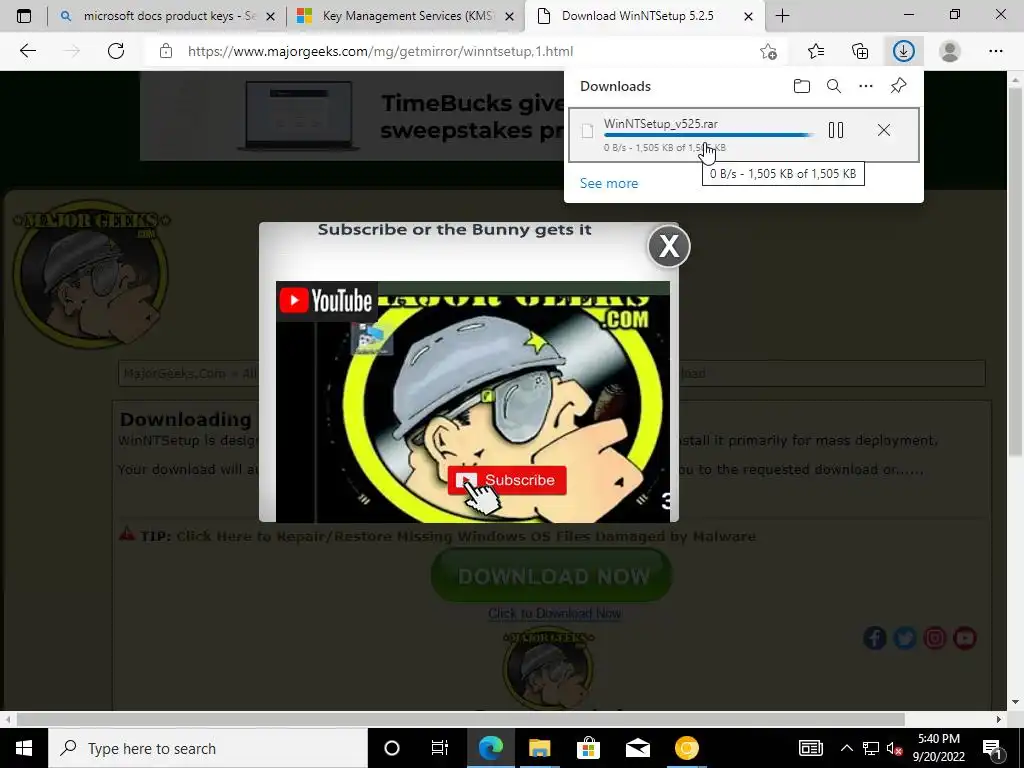This screenshot has height=768, width=1024.
Task: Open the Mail app from taskbar
Action: [637, 748]
